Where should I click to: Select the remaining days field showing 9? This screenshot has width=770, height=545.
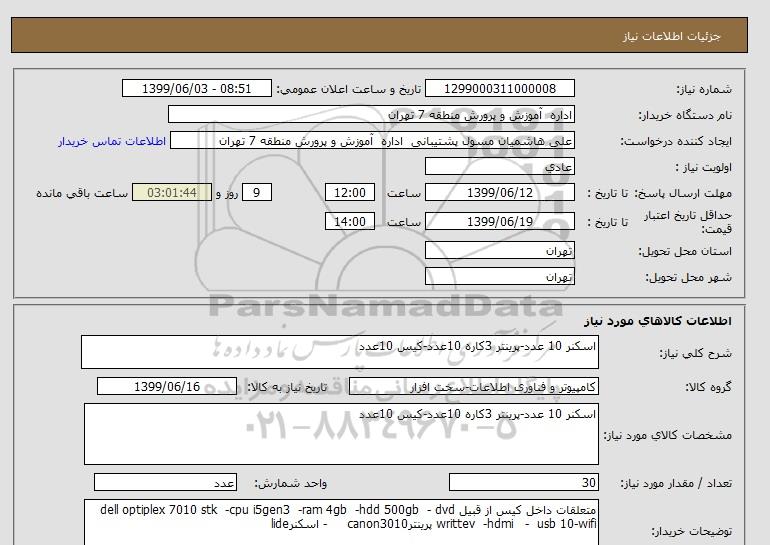(257, 192)
